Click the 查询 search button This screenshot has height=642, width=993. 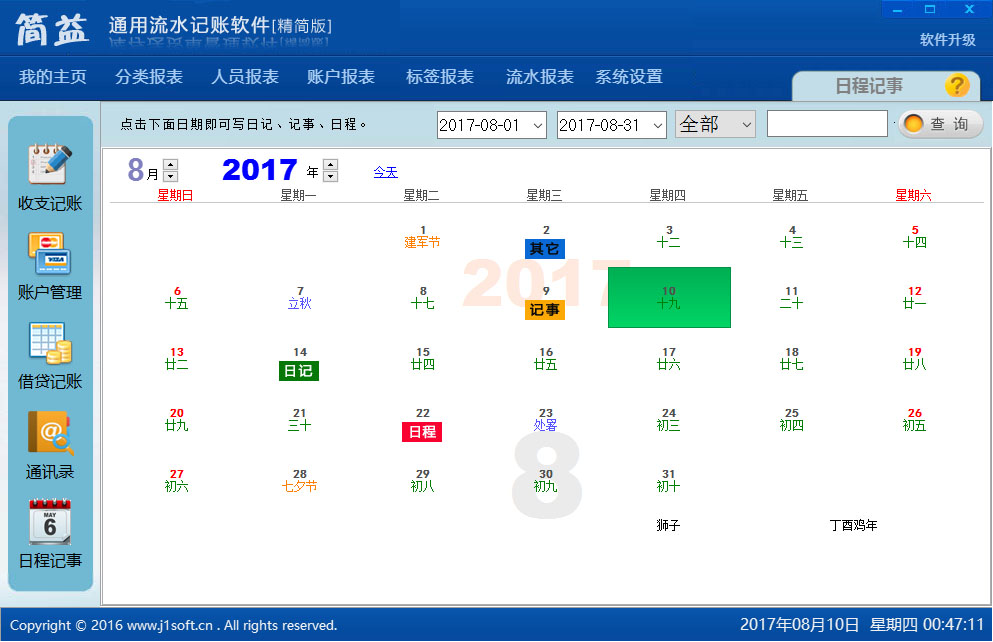pyautogui.click(x=940, y=123)
